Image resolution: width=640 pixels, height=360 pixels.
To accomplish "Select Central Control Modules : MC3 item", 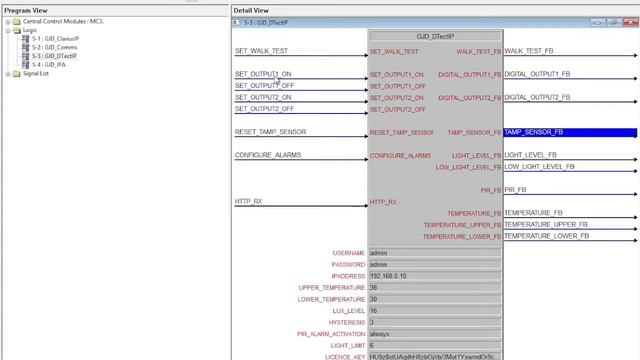I will pos(63,21).
